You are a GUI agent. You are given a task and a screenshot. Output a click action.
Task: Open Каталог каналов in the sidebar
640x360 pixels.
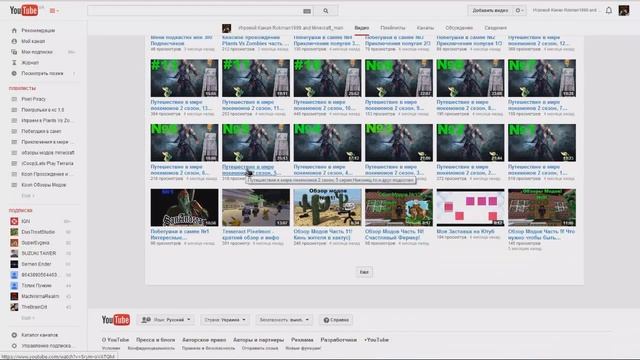tap(39, 335)
